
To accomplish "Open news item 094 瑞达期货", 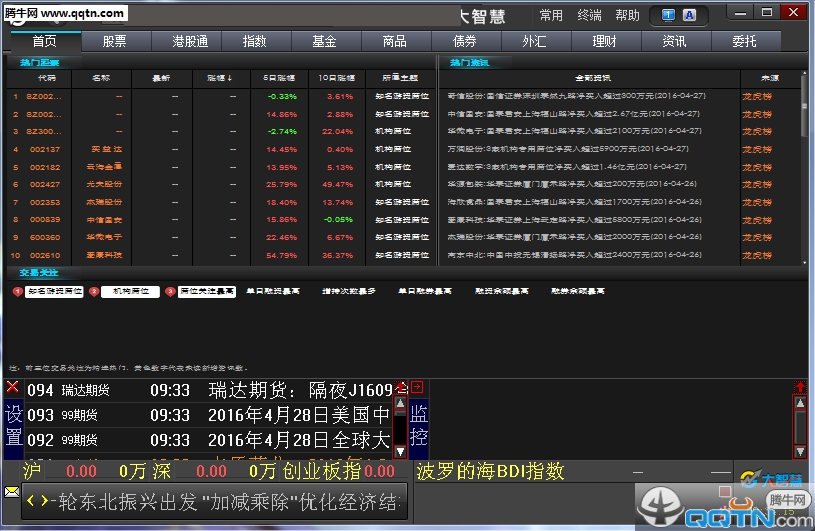I will click(209, 390).
